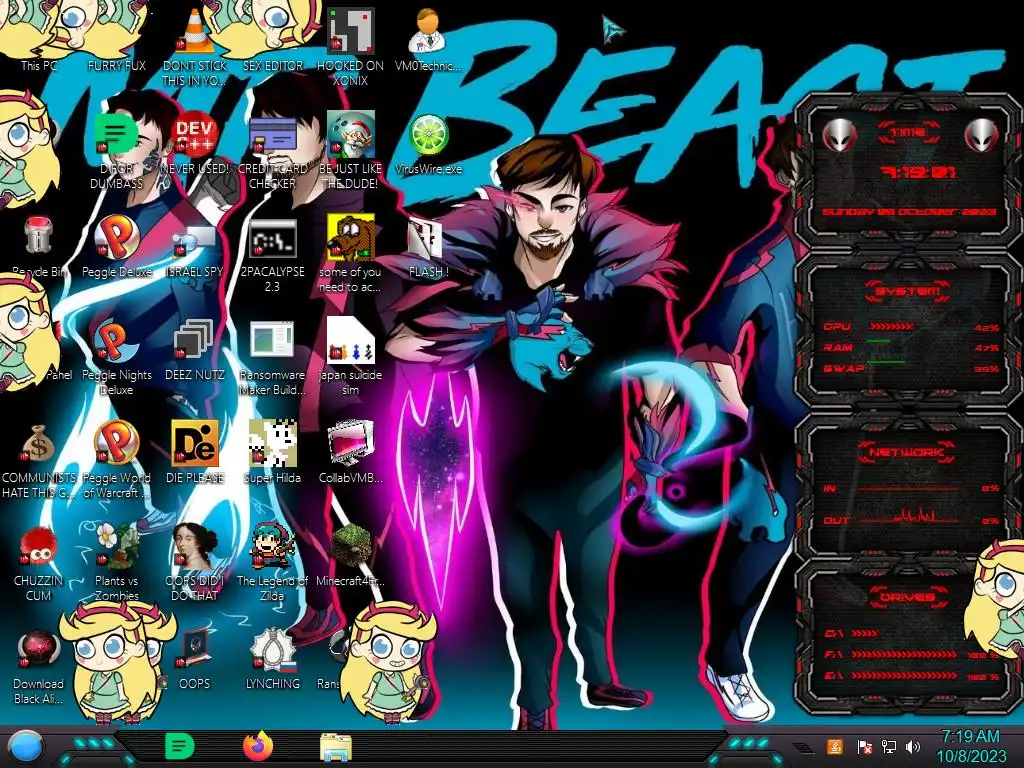Click the F:\ drive usage bar
Screen dimensions: 1024x768
pos(904,654)
